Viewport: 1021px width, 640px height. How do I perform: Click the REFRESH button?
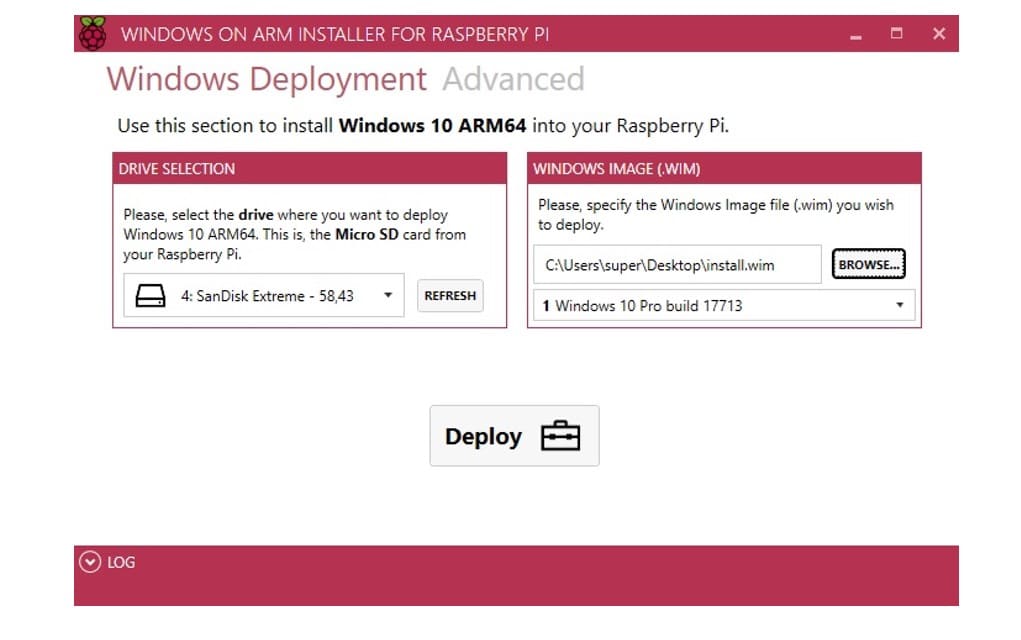pos(450,296)
